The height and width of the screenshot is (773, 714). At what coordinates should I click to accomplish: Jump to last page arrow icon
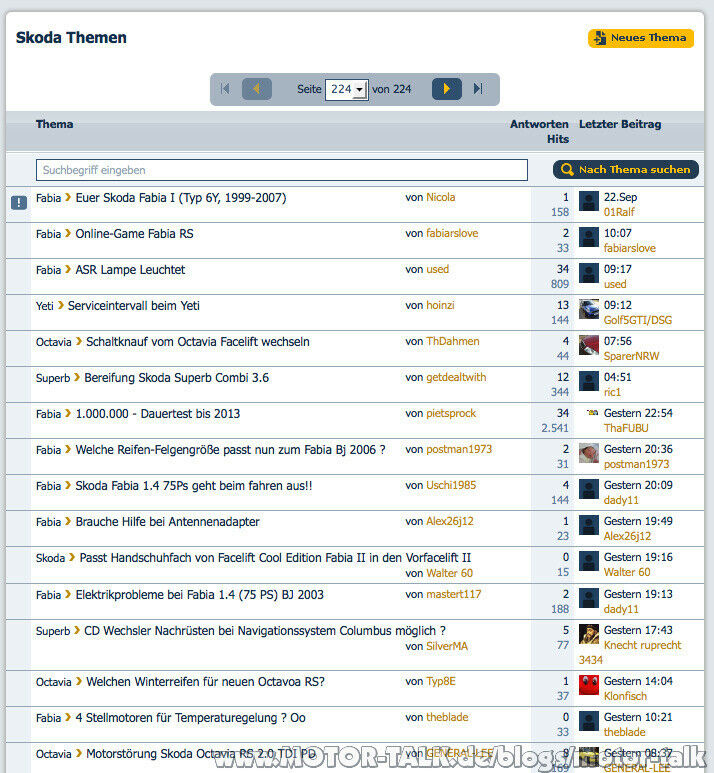pyautogui.click(x=478, y=89)
